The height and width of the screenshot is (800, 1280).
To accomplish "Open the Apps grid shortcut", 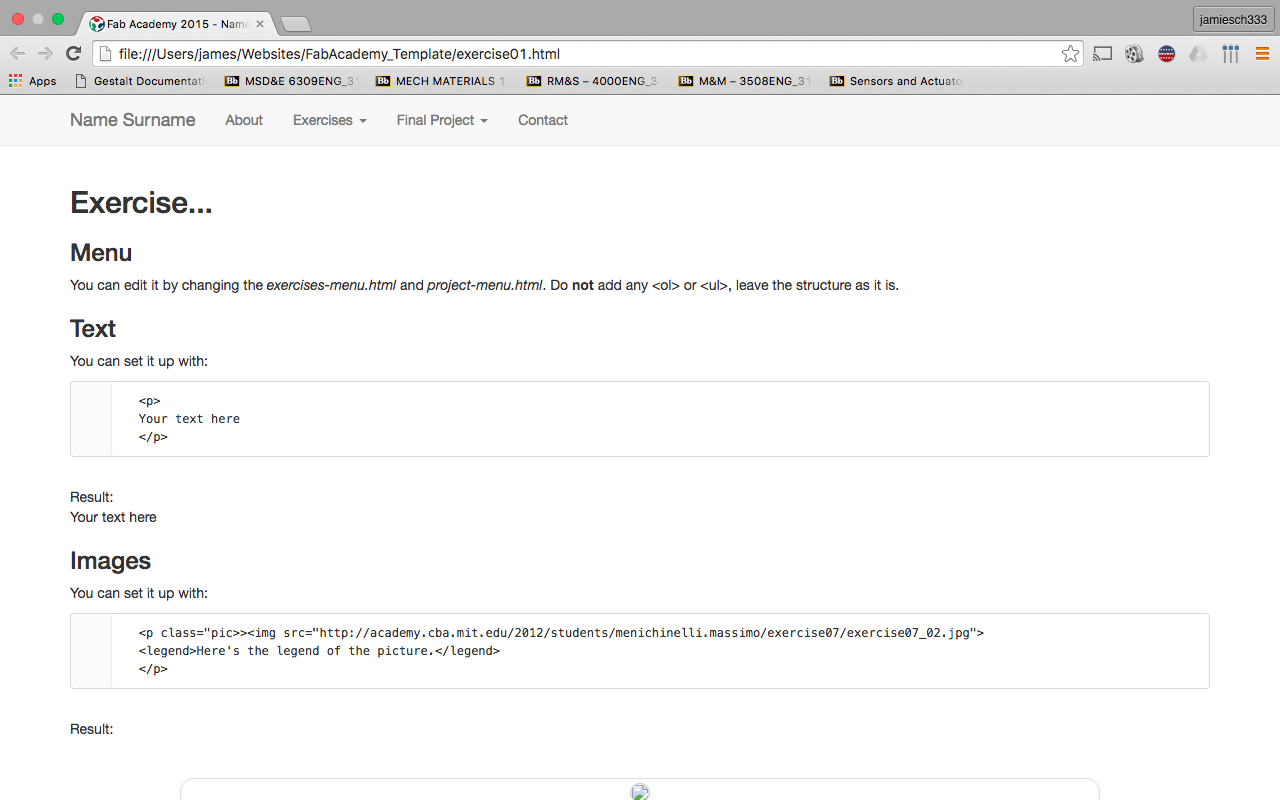I will [32, 81].
